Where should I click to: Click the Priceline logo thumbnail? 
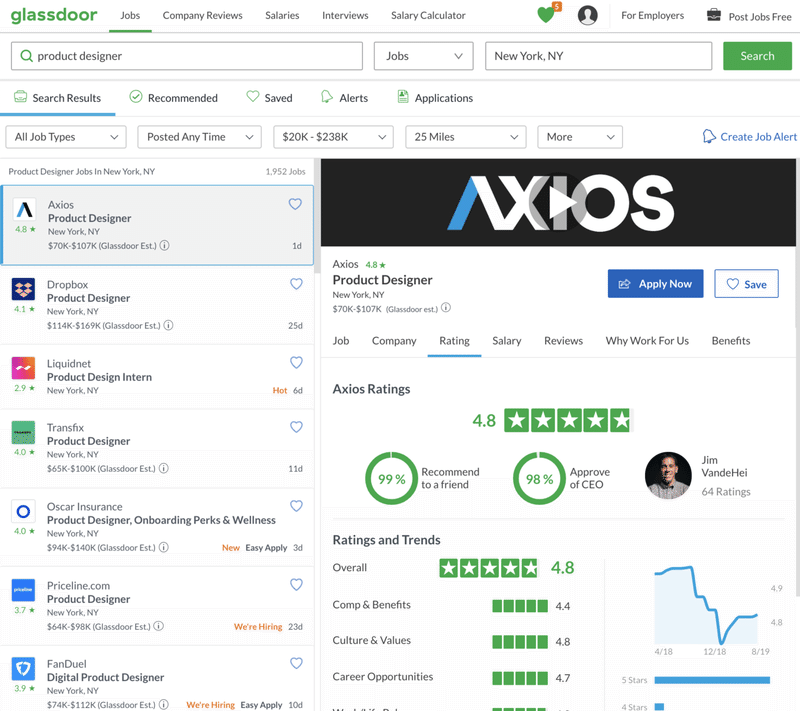pyautogui.click(x=23, y=590)
